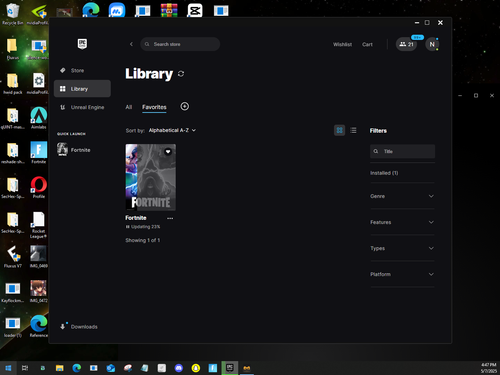Image resolution: width=500 pixels, height=375 pixels.
Task: Switch to grid view
Action: coord(340,130)
